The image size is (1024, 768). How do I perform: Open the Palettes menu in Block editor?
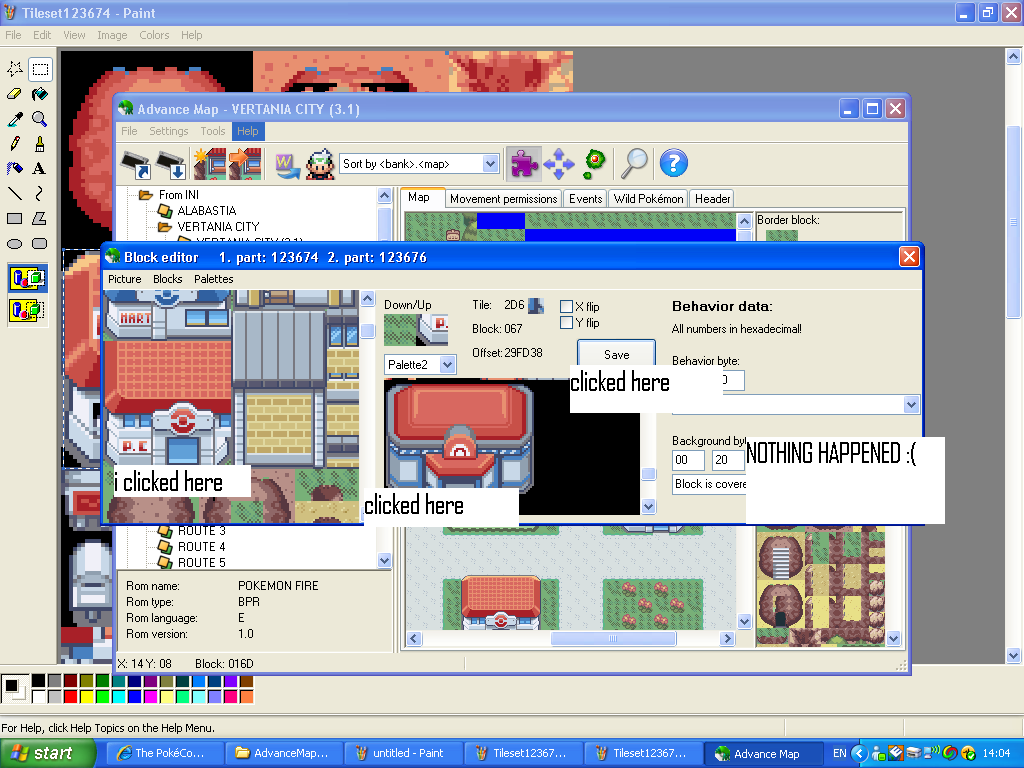pyautogui.click(x=213, y=279)
